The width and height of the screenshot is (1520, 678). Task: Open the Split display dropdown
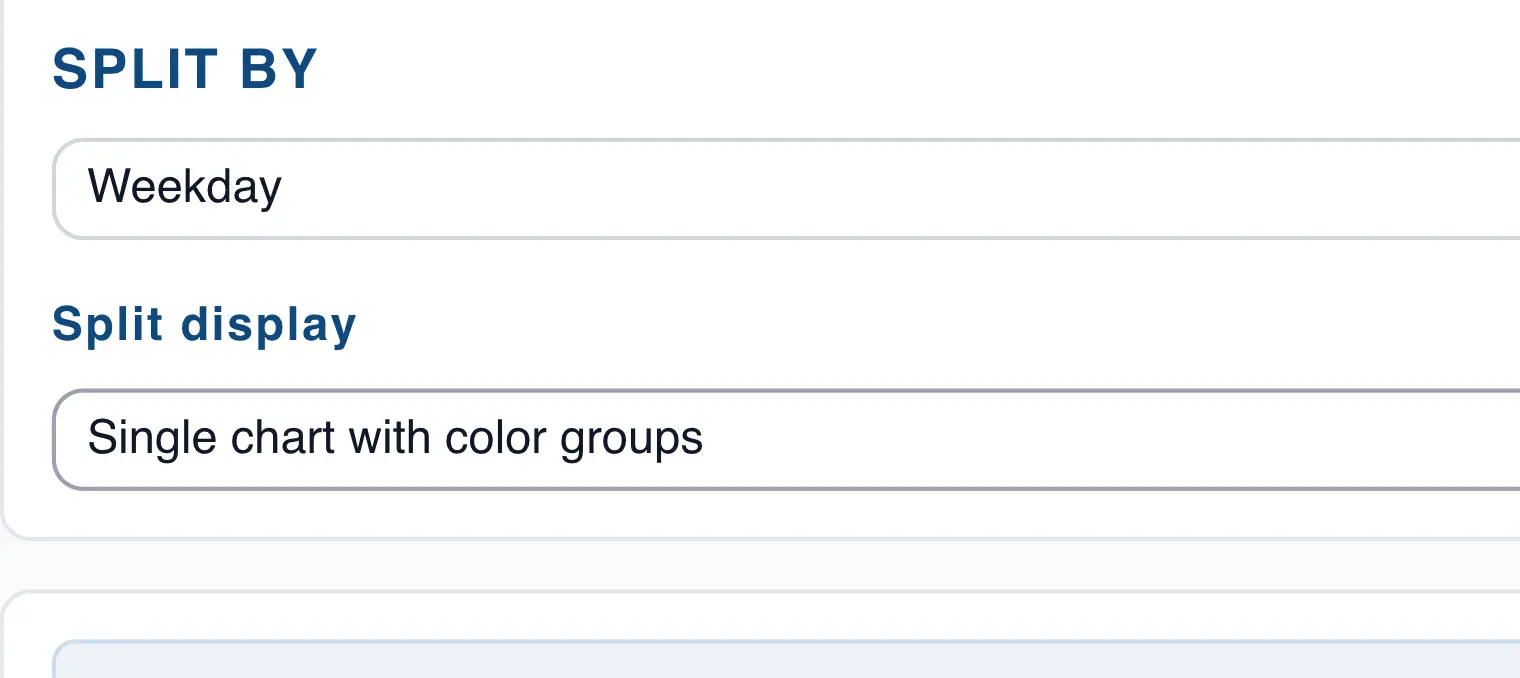coord(786,439)
